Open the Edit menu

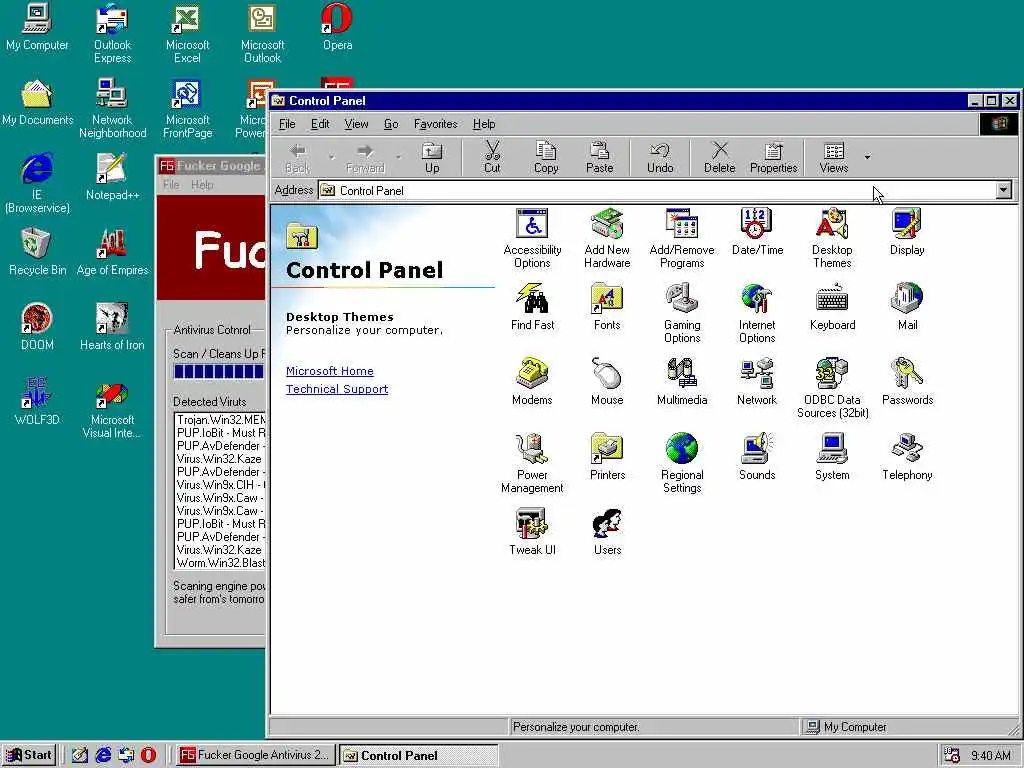pyautogui.click(x=320, y=124)
